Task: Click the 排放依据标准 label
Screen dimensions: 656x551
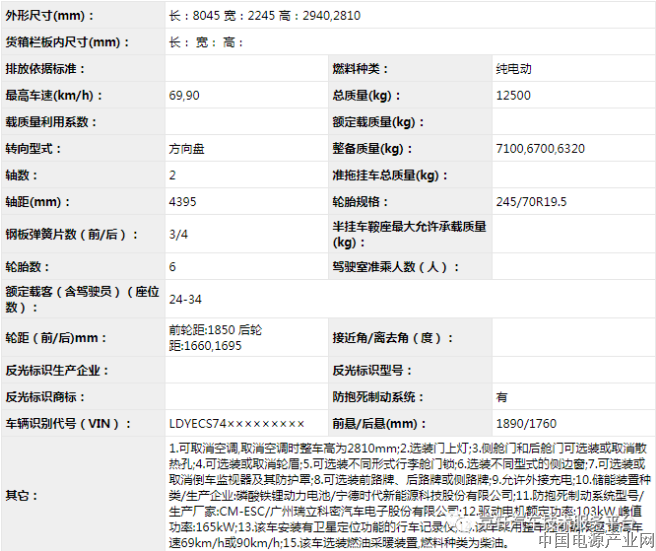Action: tap(45, 69)
